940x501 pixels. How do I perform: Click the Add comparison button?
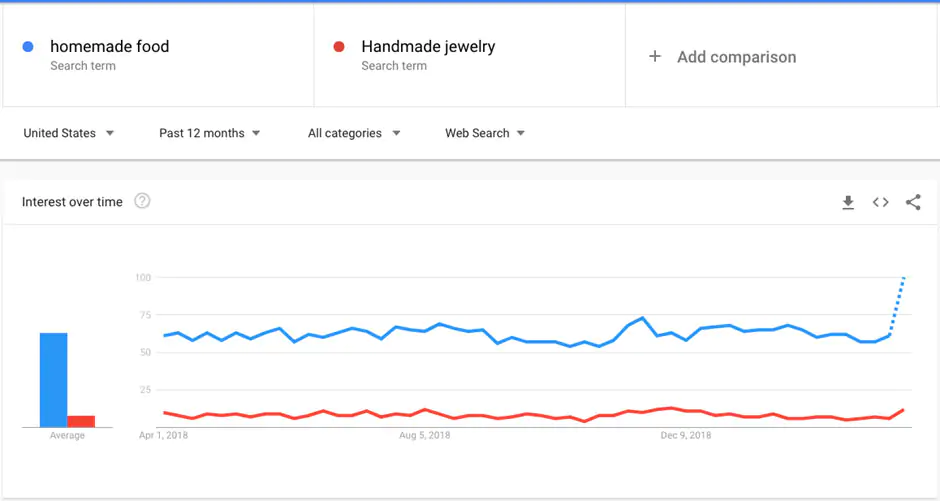736,57
